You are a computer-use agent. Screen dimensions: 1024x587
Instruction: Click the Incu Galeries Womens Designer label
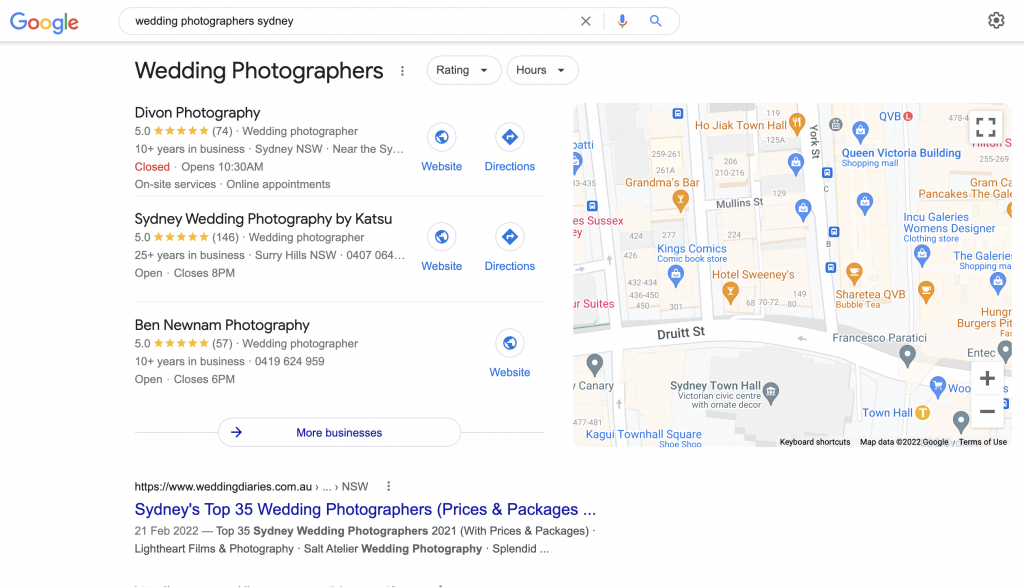pos(949,223)
